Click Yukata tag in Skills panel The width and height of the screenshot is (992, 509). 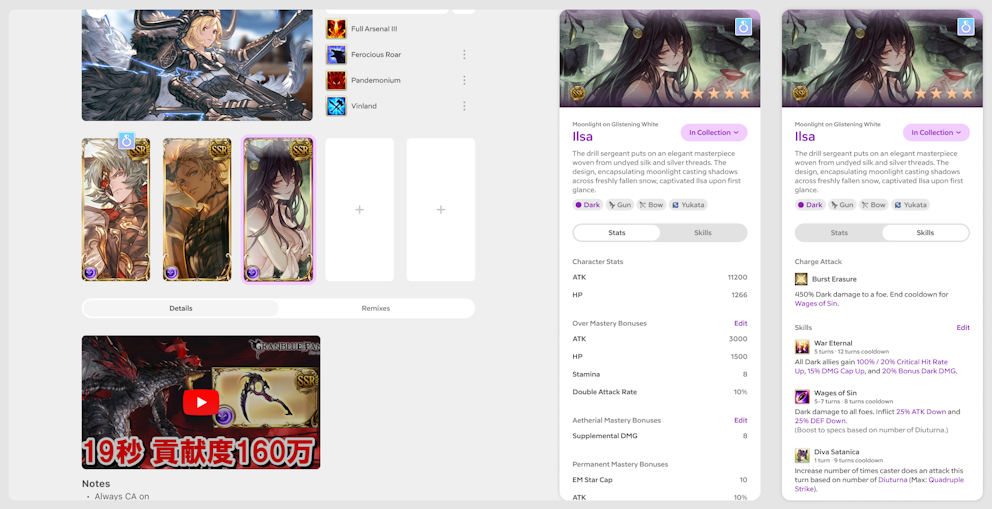pos(910,205)
